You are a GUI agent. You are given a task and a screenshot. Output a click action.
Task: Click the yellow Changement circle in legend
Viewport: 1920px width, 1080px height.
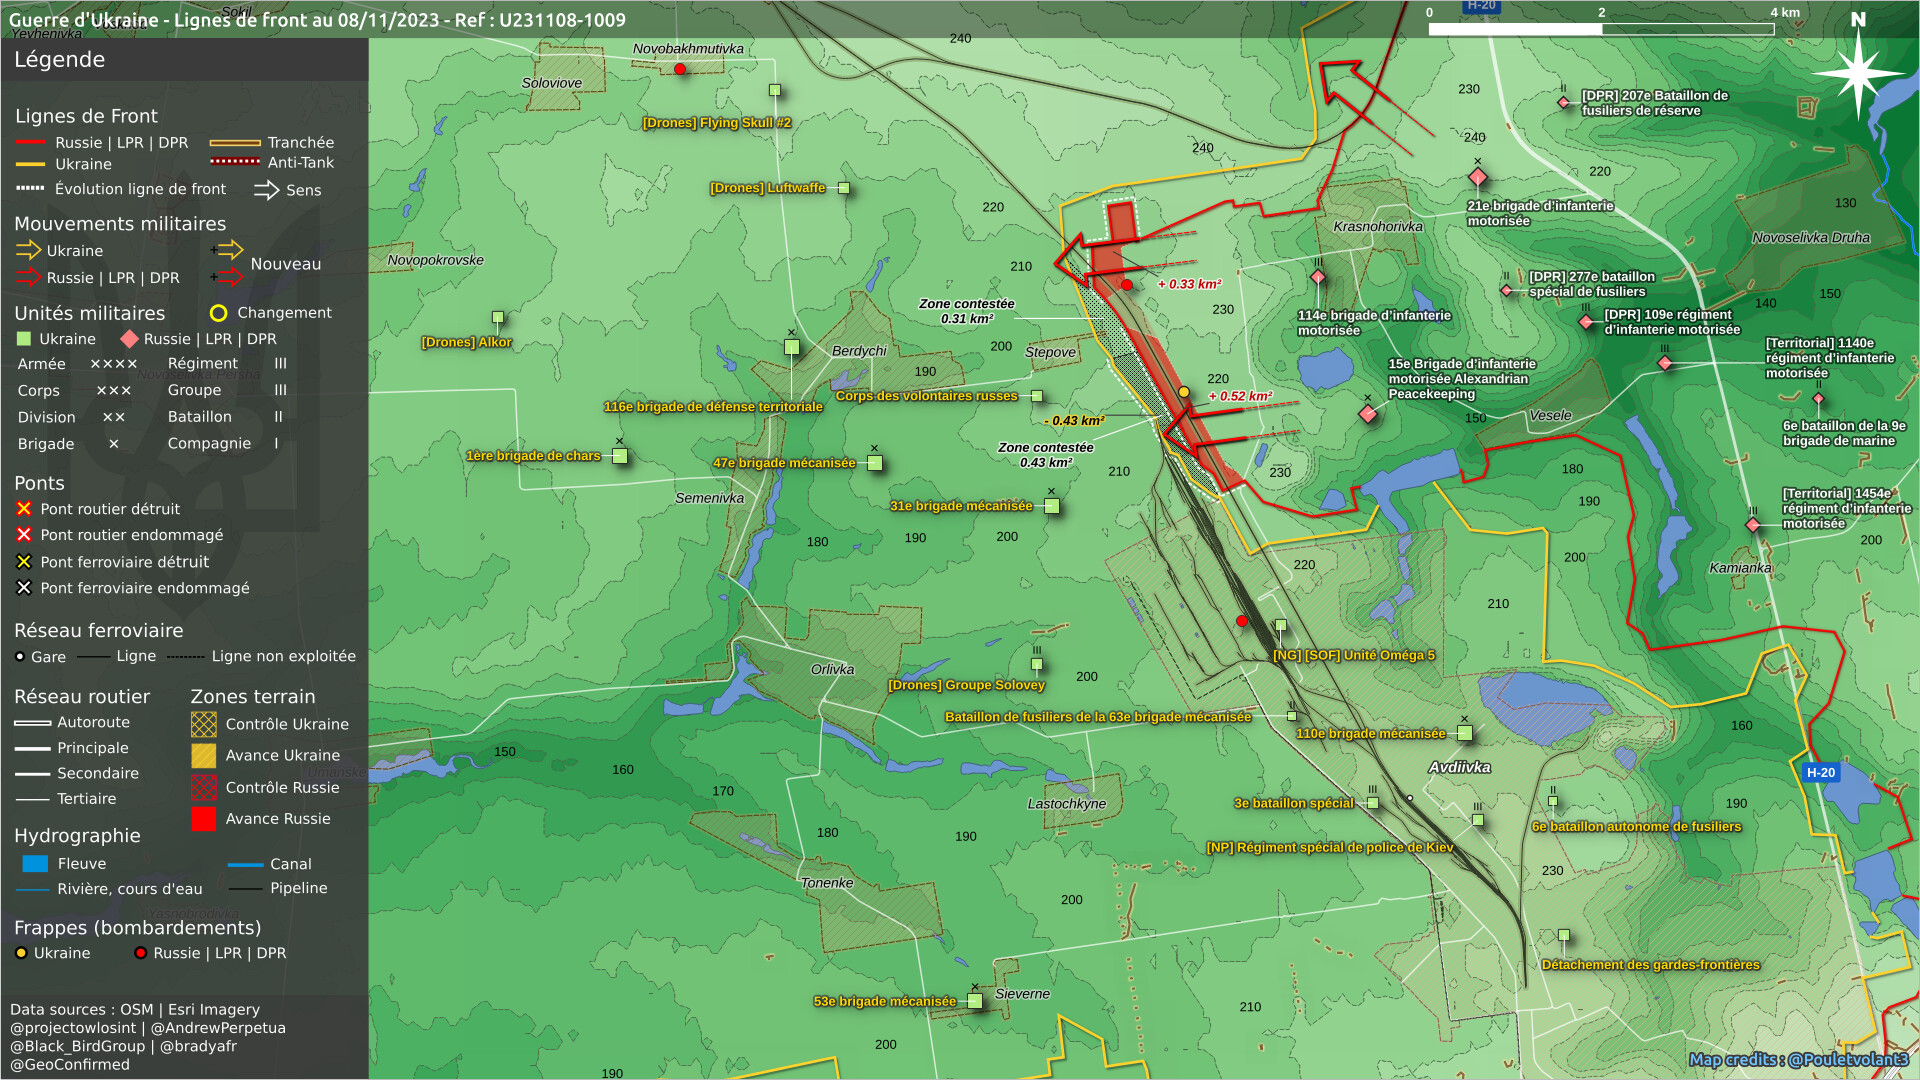tap(218, 313)
